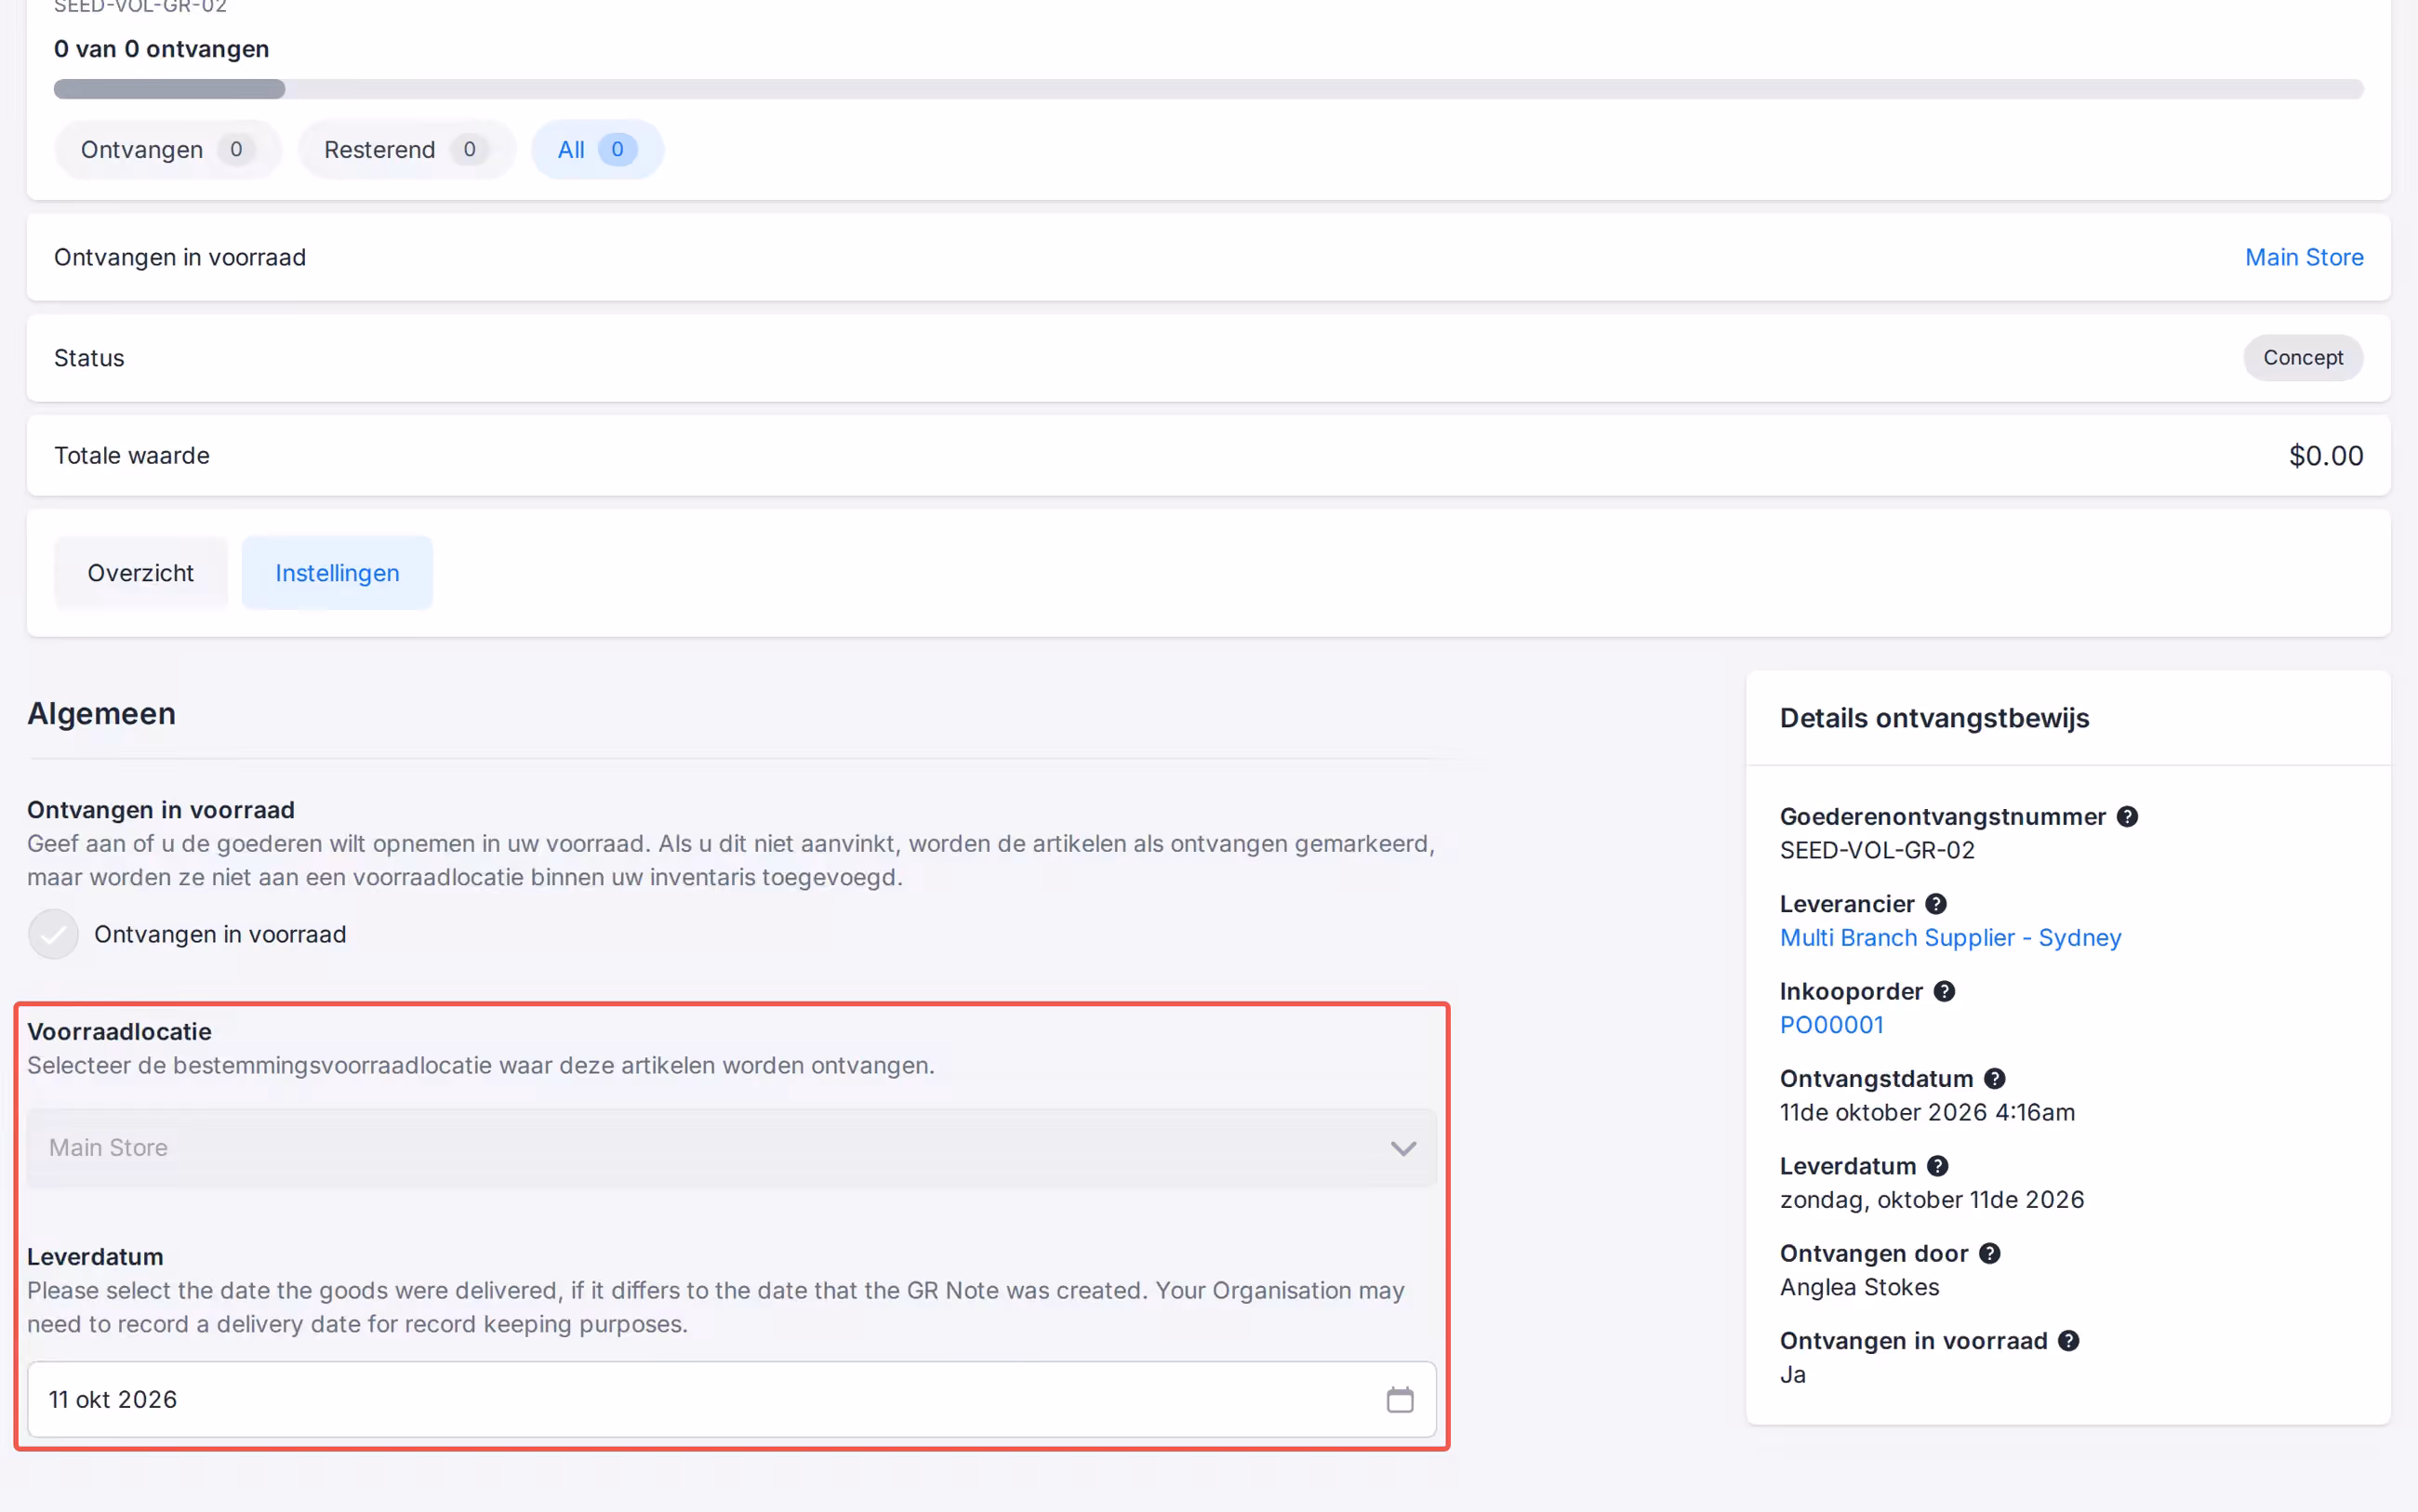Click the Totale waarde label
Viewport: 2418px width, 1512px height.
(x=131, y=456)
